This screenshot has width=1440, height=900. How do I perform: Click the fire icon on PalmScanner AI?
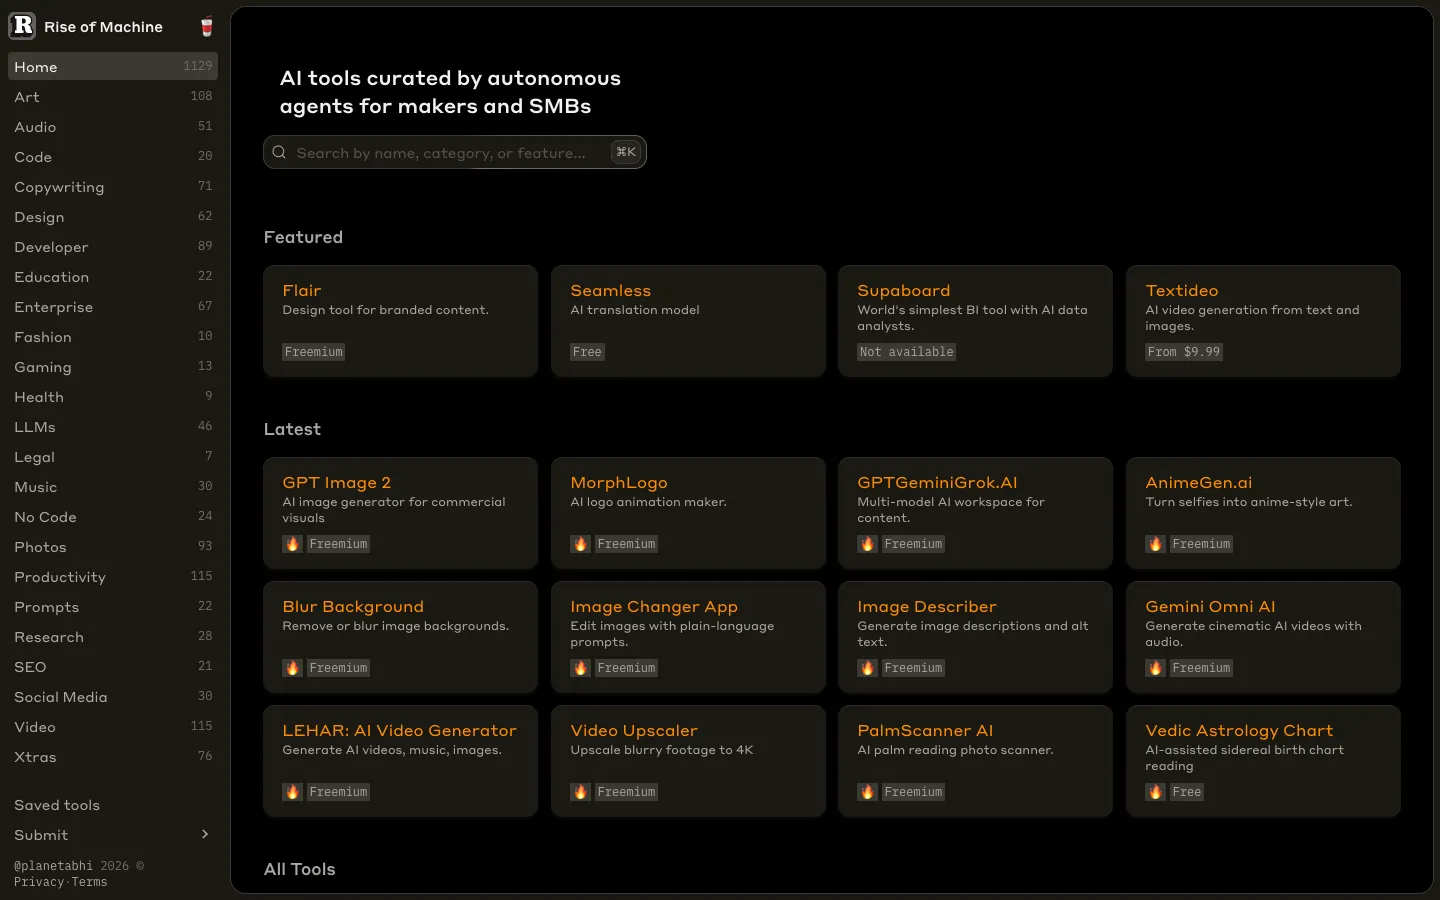coord(867,792)
